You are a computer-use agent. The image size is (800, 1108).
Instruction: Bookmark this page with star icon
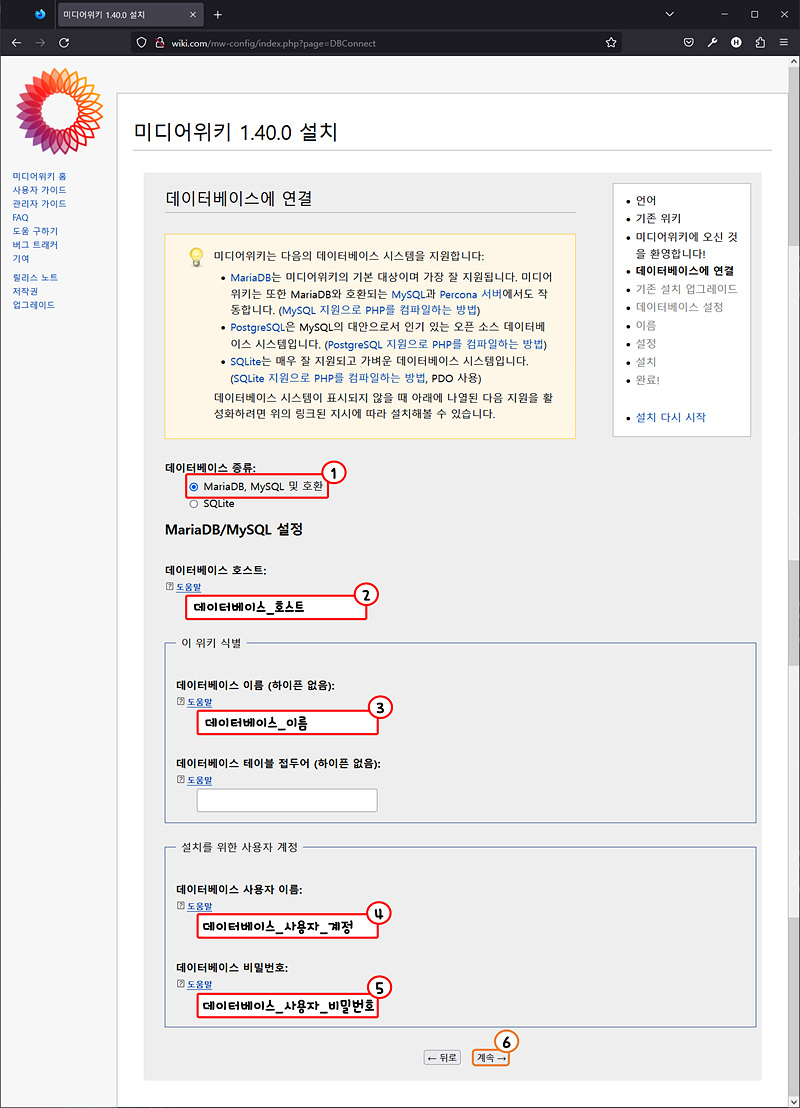pyautogui.click(x=611, y=42)
